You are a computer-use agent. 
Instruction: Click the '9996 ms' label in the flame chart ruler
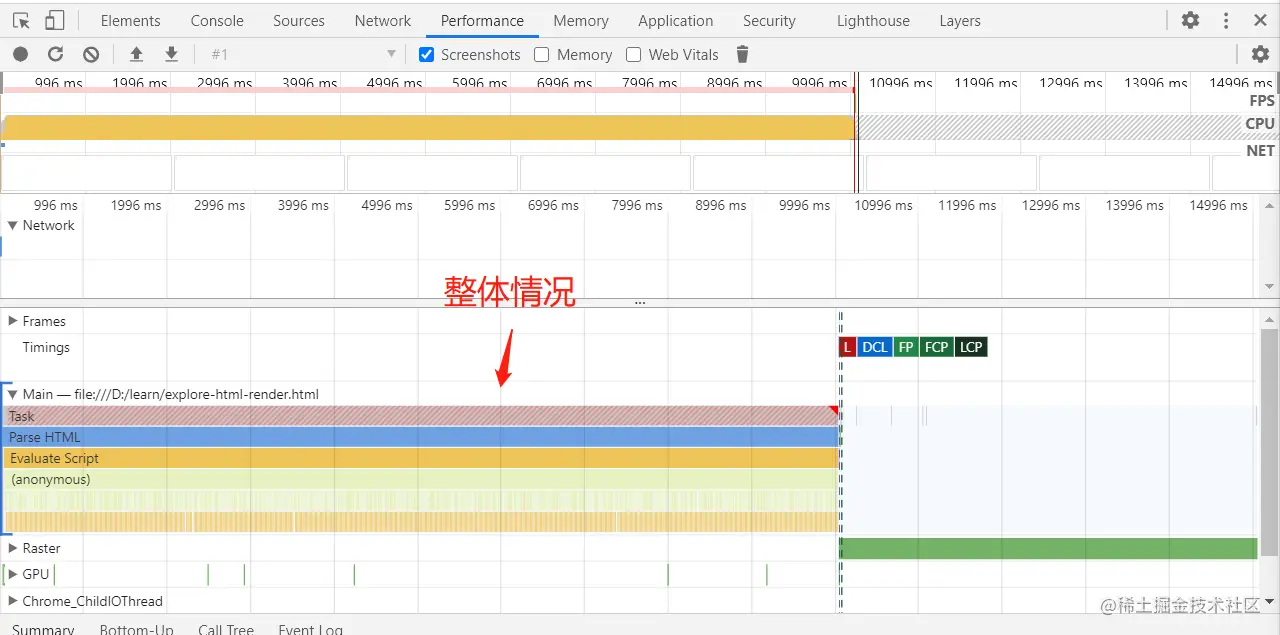(804, 205)
